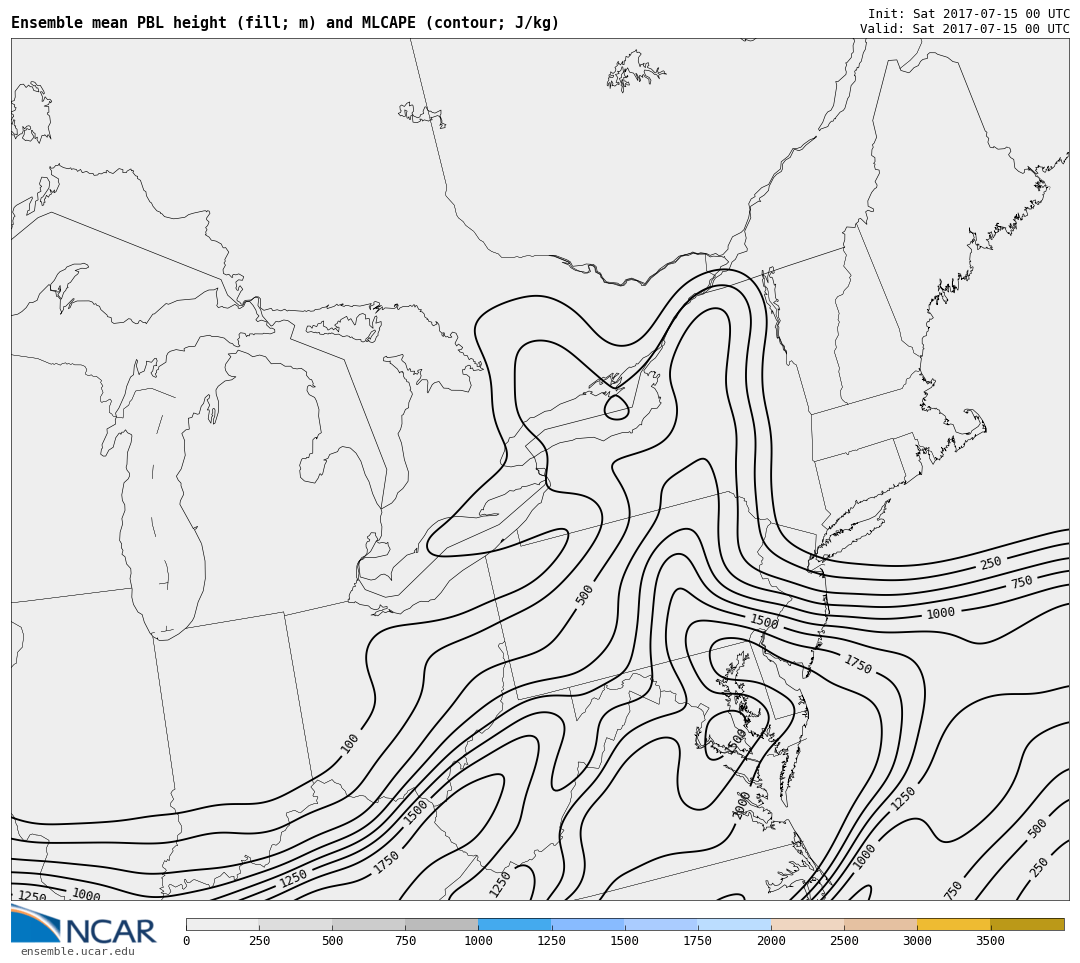Click the NCAR logo
The width and height of the screenshot is (1080, 963).
[83, 924]
